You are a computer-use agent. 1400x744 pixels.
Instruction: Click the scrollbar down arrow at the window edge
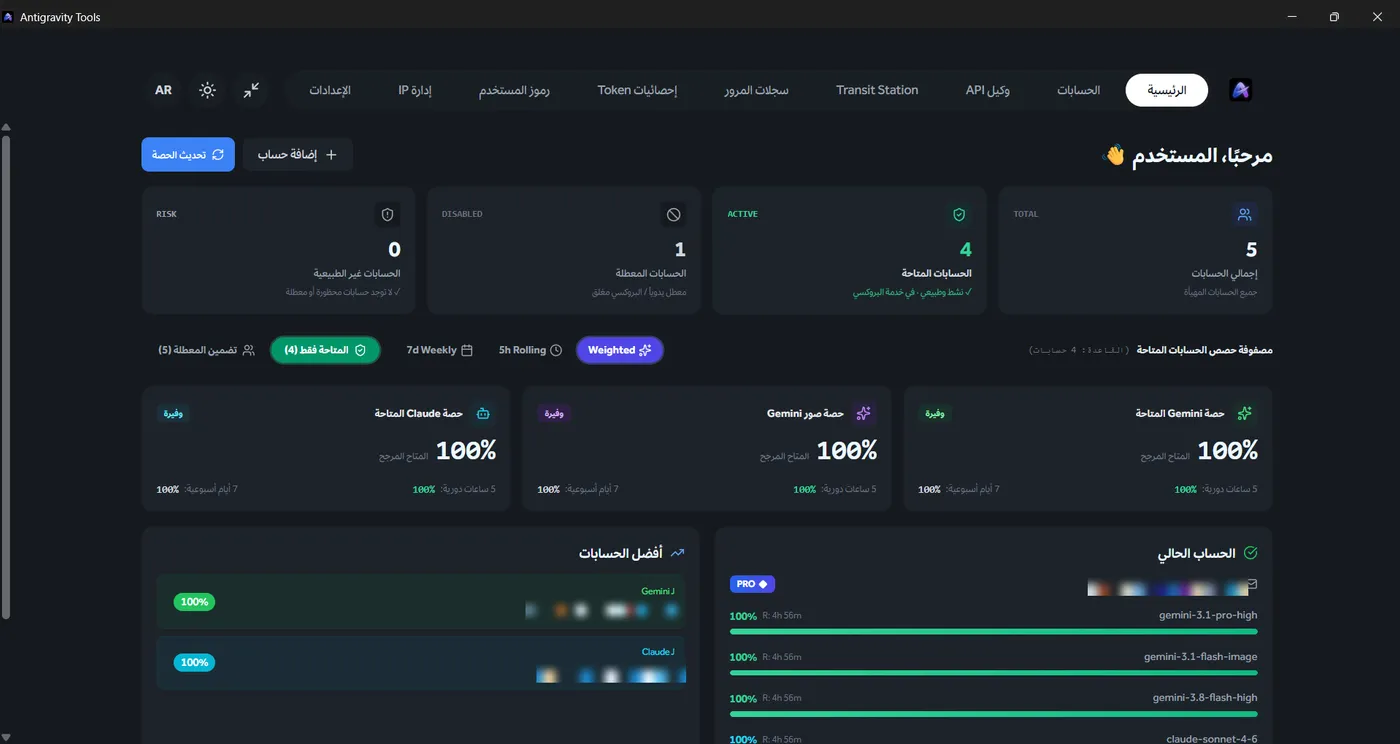[6, 738]
